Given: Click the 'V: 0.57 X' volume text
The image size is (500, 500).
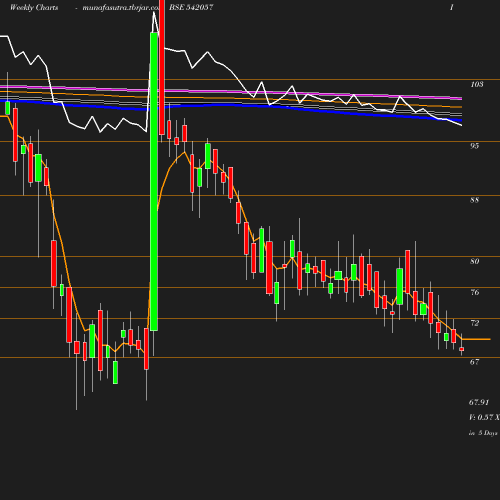Looking at the screenshot, I should click(484, 417).
